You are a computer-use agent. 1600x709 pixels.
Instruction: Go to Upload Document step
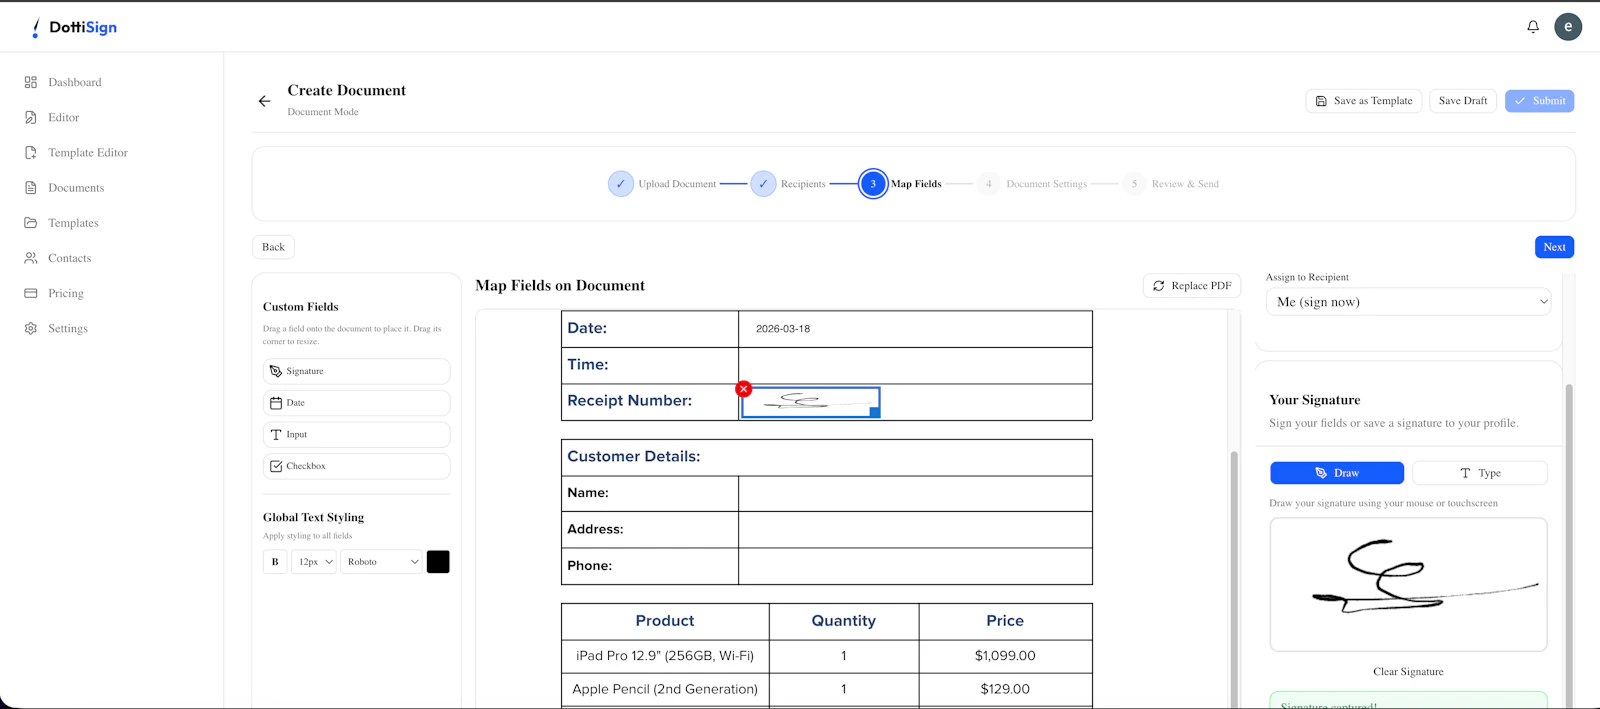[x=662, y=184]
